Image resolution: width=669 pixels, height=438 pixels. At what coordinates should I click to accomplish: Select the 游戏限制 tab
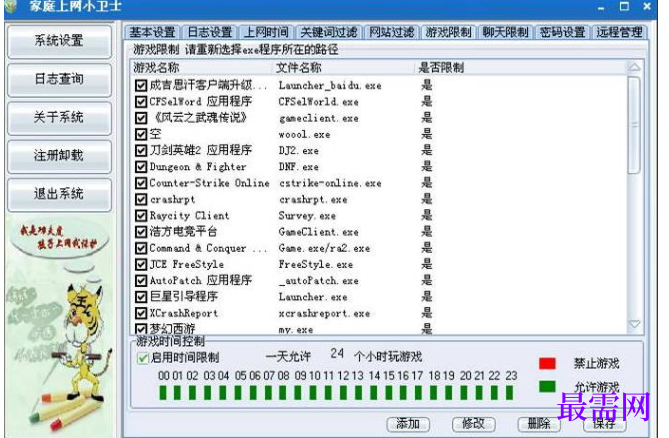448,32
